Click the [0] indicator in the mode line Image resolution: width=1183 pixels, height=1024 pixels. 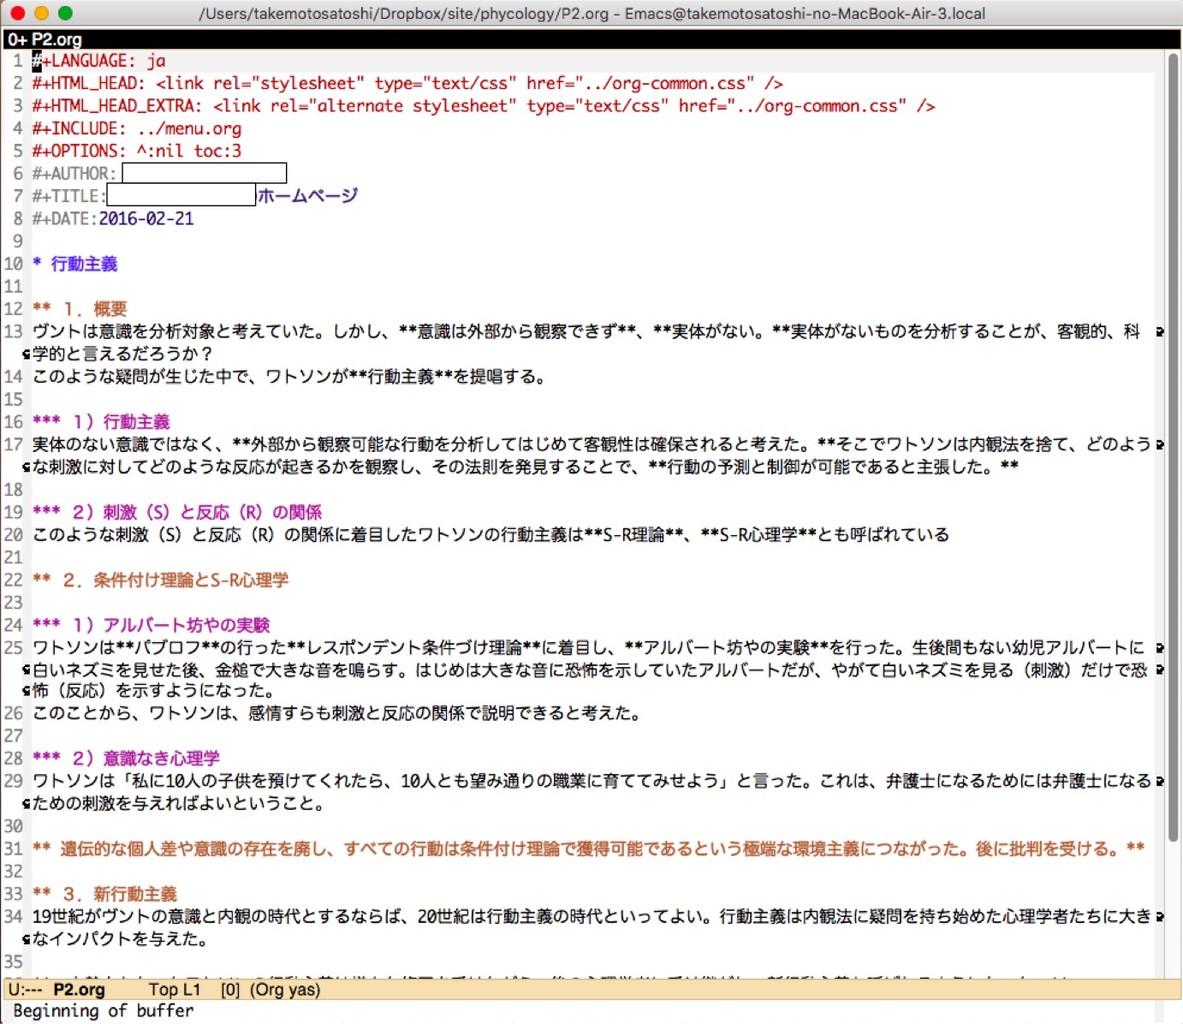point(230,990)
